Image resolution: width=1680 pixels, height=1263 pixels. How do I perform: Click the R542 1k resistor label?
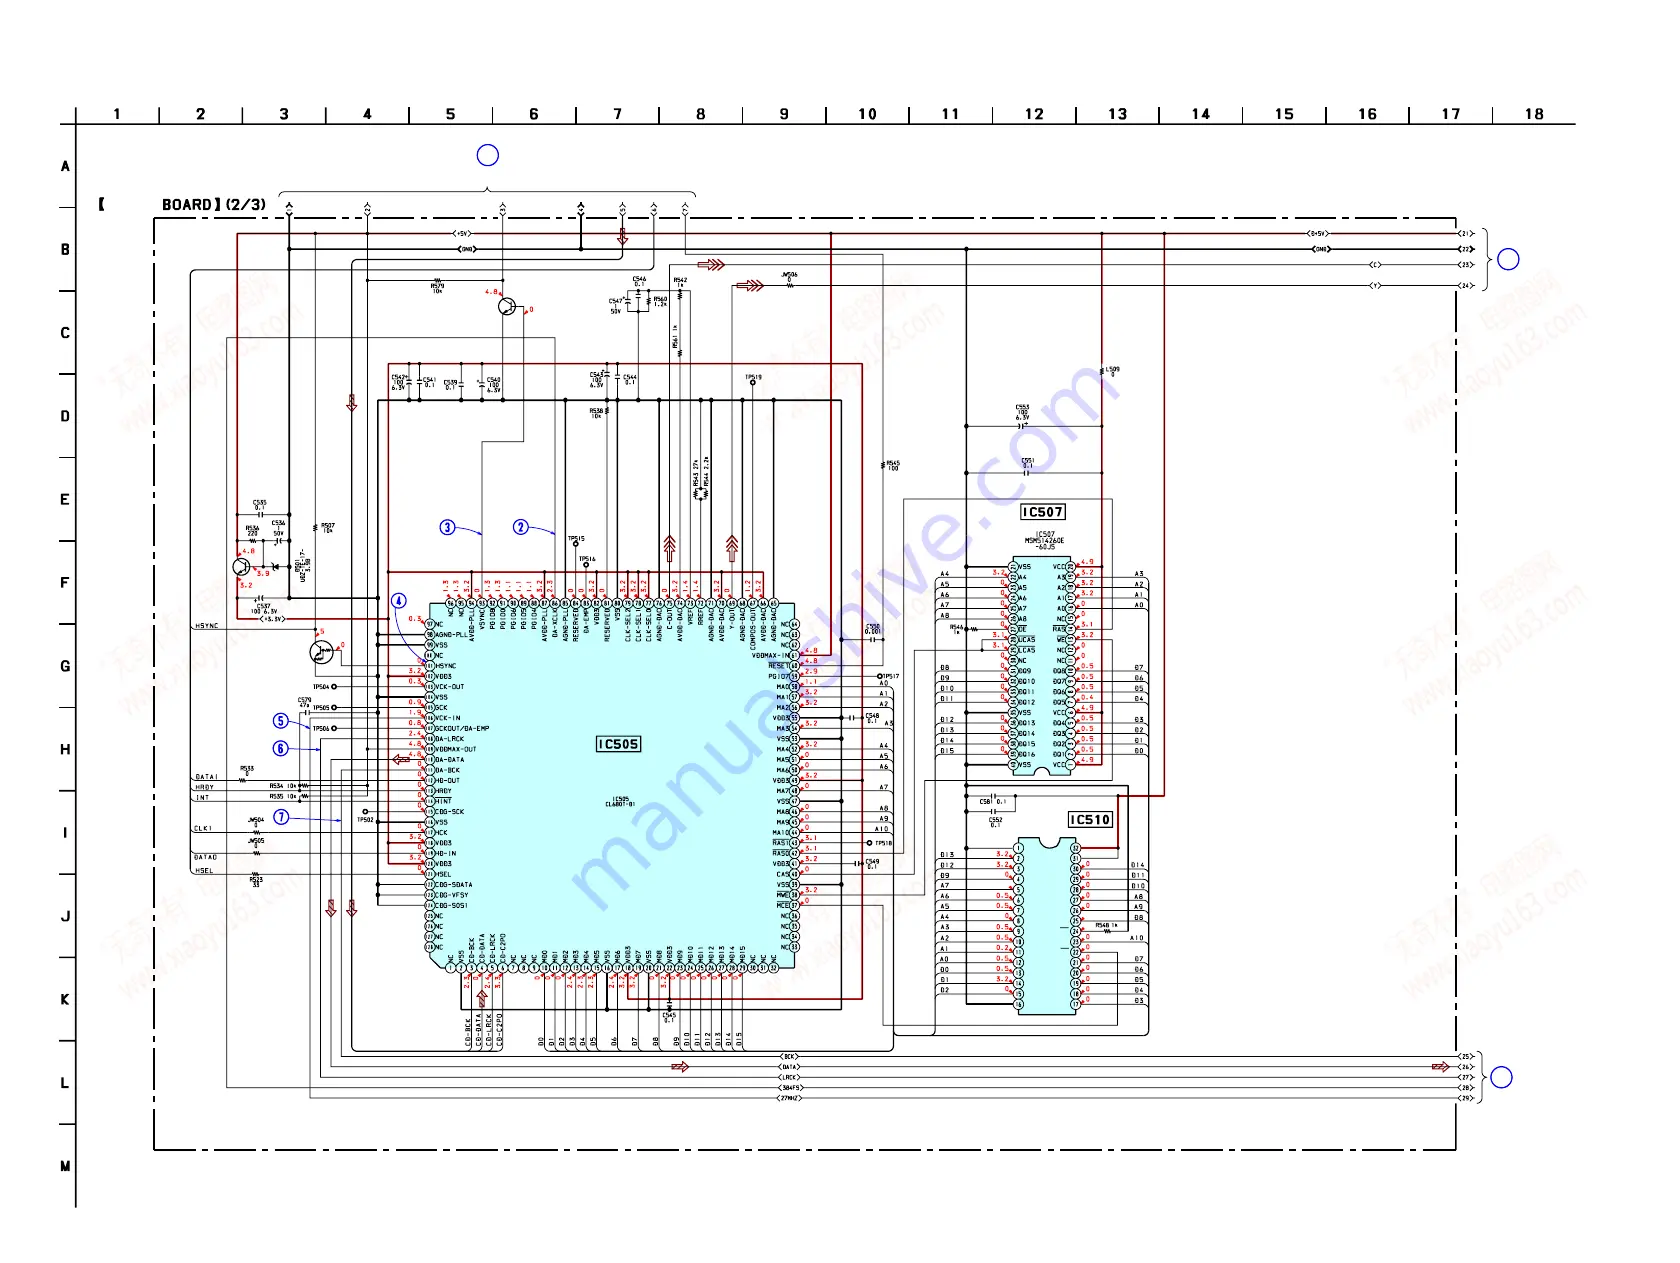(680, 282)
